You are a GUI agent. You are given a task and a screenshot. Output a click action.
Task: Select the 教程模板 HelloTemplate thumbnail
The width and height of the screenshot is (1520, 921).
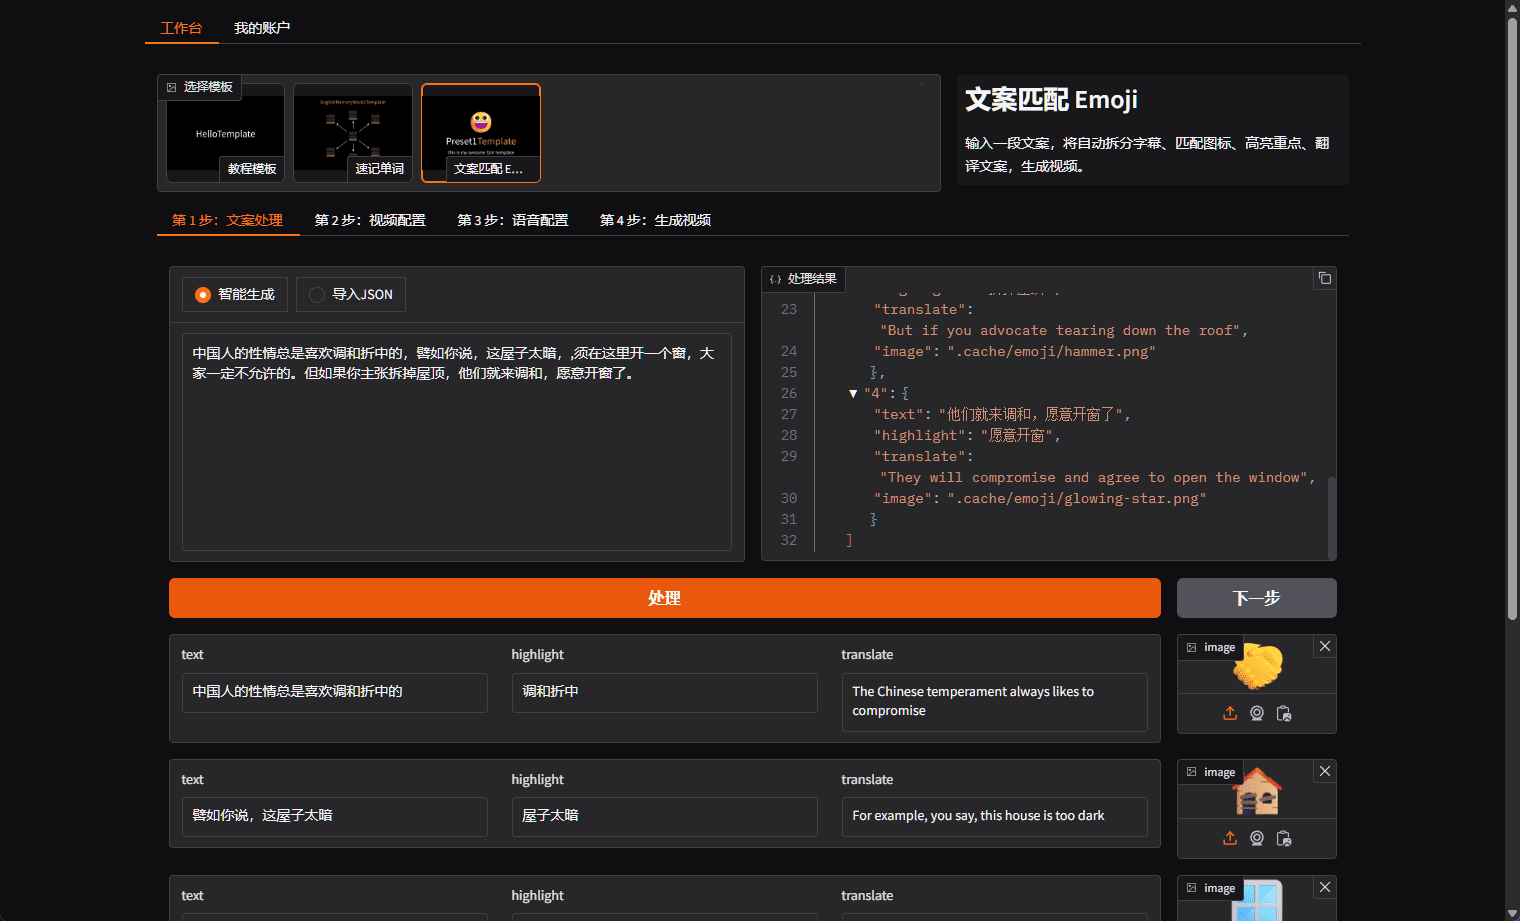click(x=225, y=133)
